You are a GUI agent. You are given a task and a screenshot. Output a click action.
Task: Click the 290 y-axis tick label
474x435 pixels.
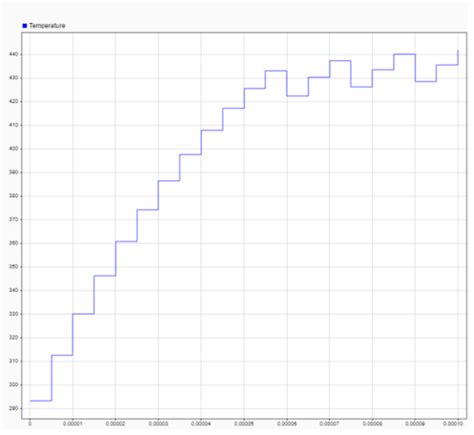[13, 408]
